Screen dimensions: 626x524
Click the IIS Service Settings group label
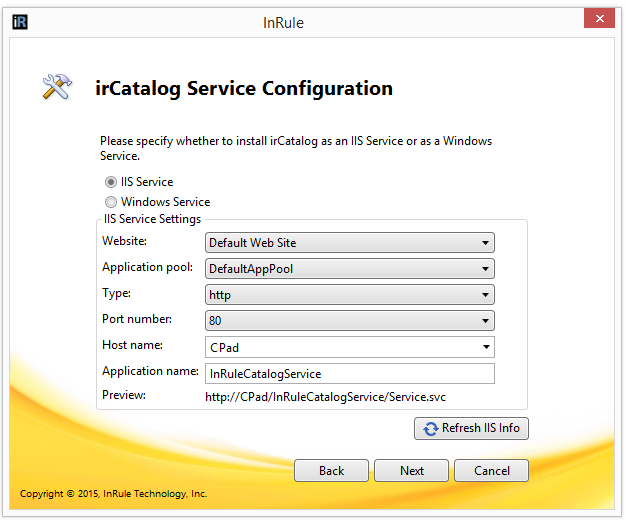(152, 219)
